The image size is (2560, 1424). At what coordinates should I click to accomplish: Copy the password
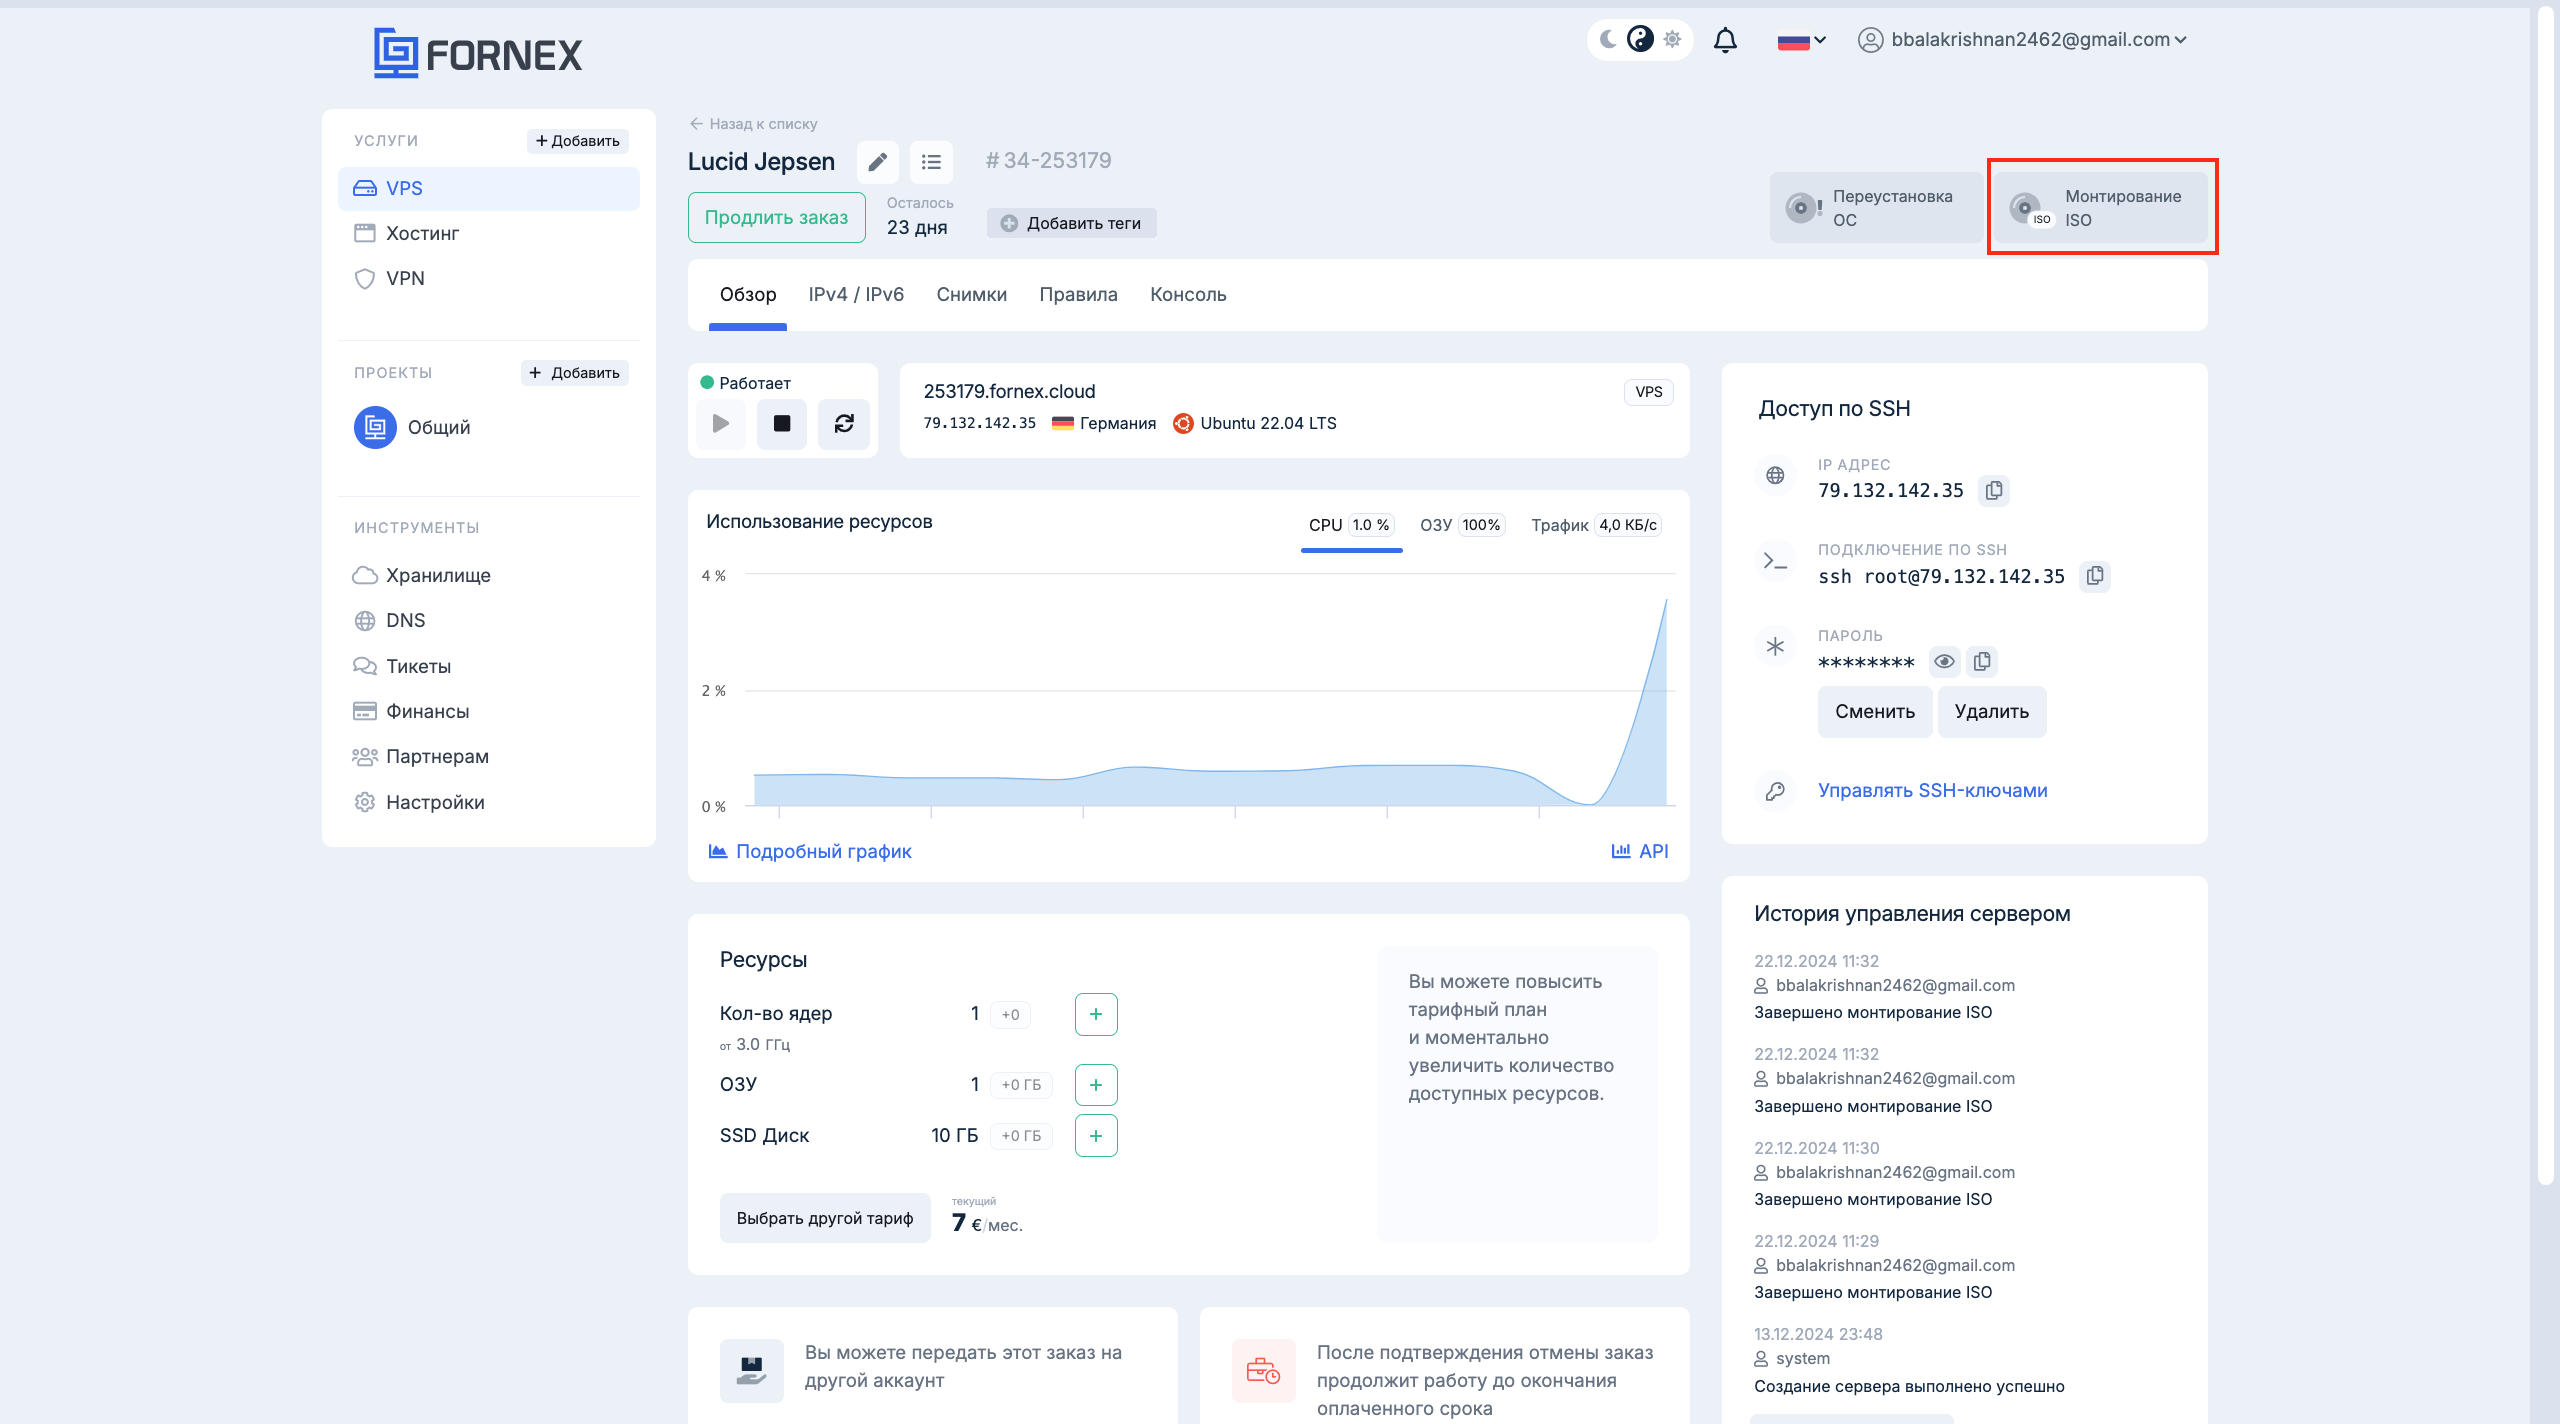click(x=1982, y=662)
